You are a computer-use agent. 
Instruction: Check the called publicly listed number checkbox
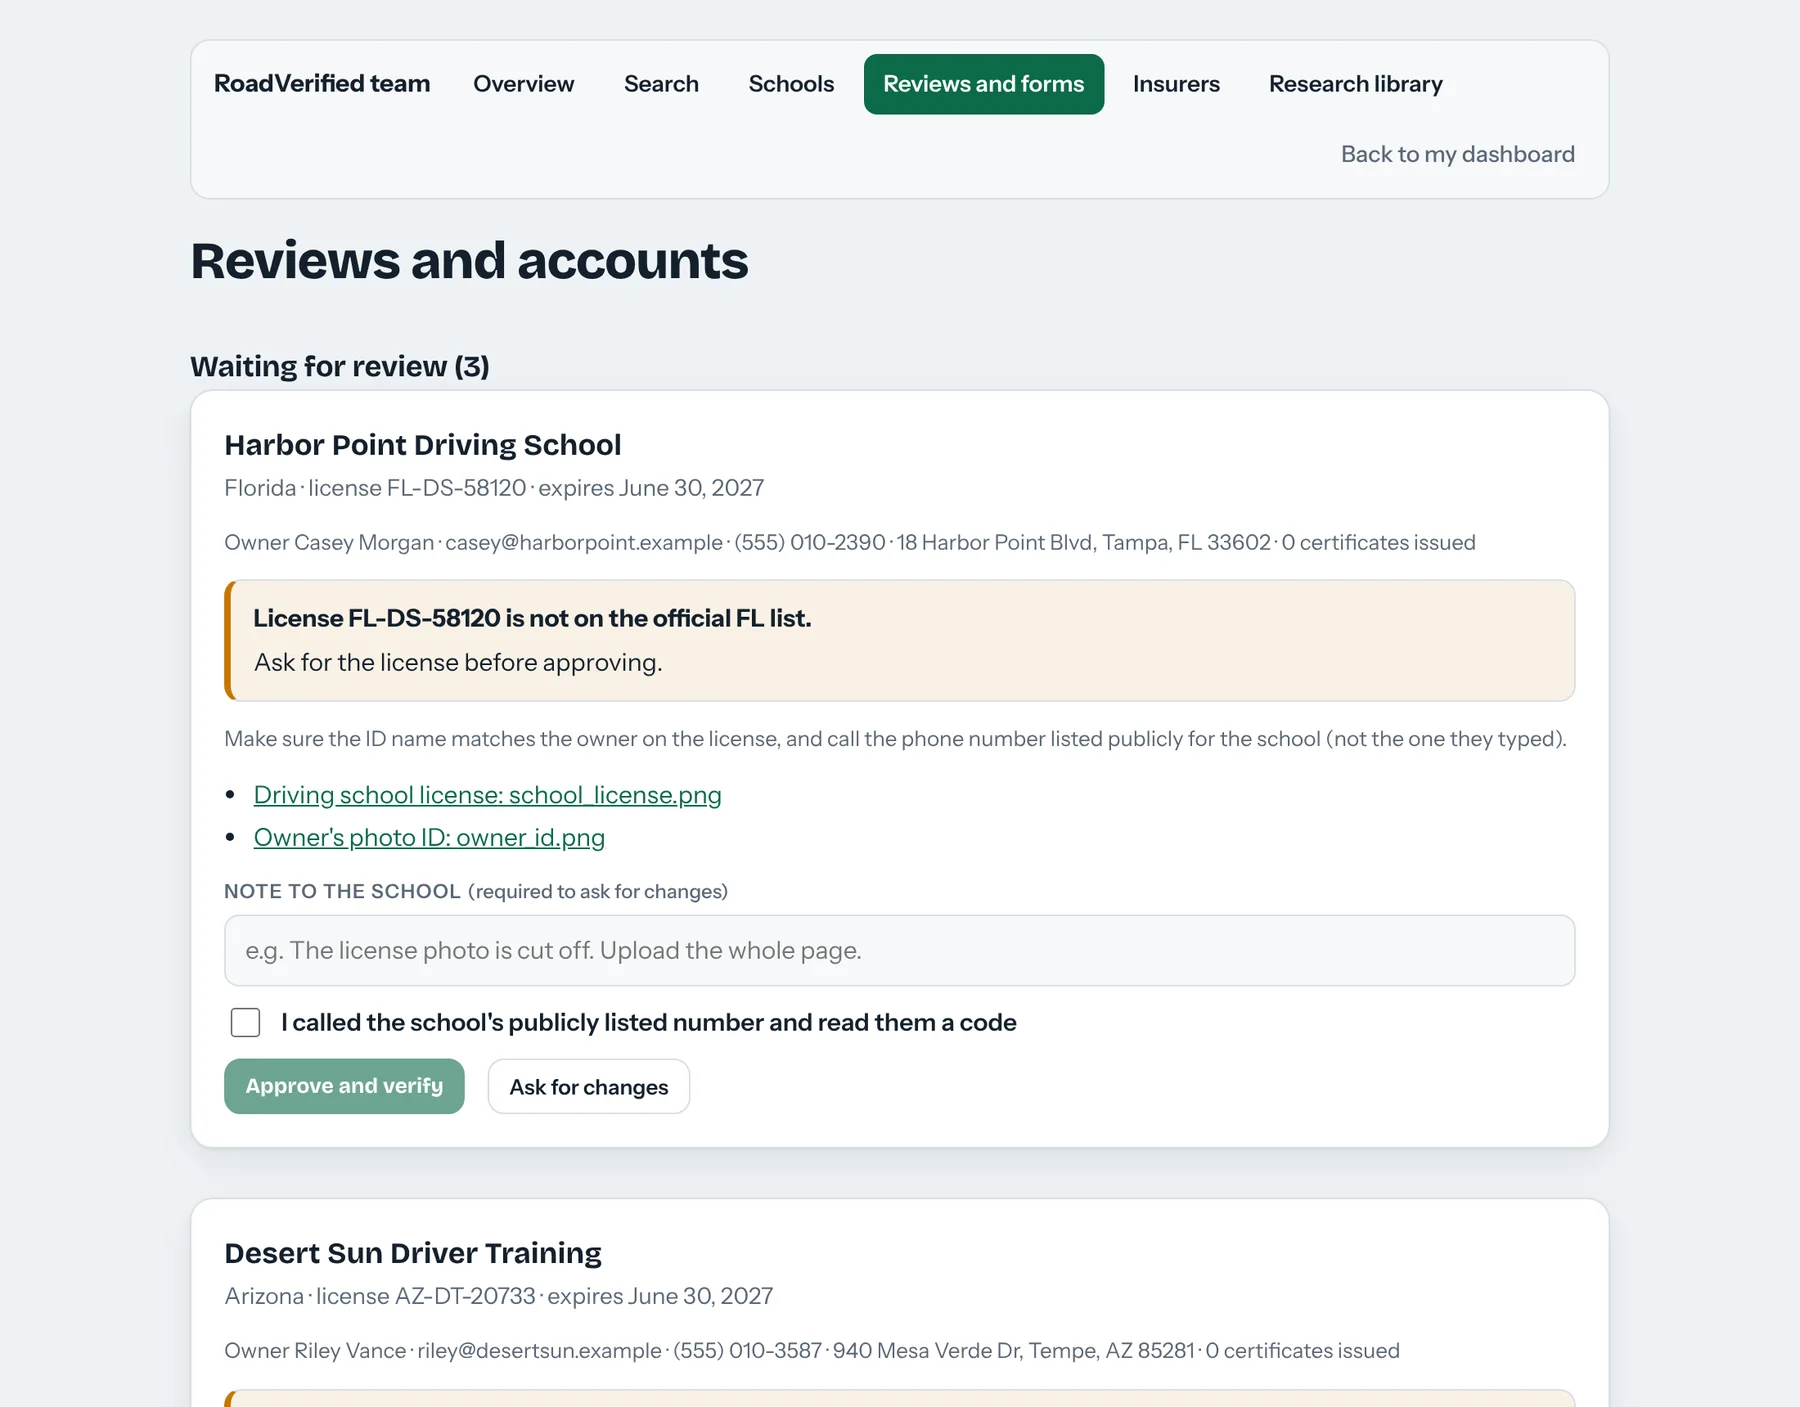[x=245, y=1022]
